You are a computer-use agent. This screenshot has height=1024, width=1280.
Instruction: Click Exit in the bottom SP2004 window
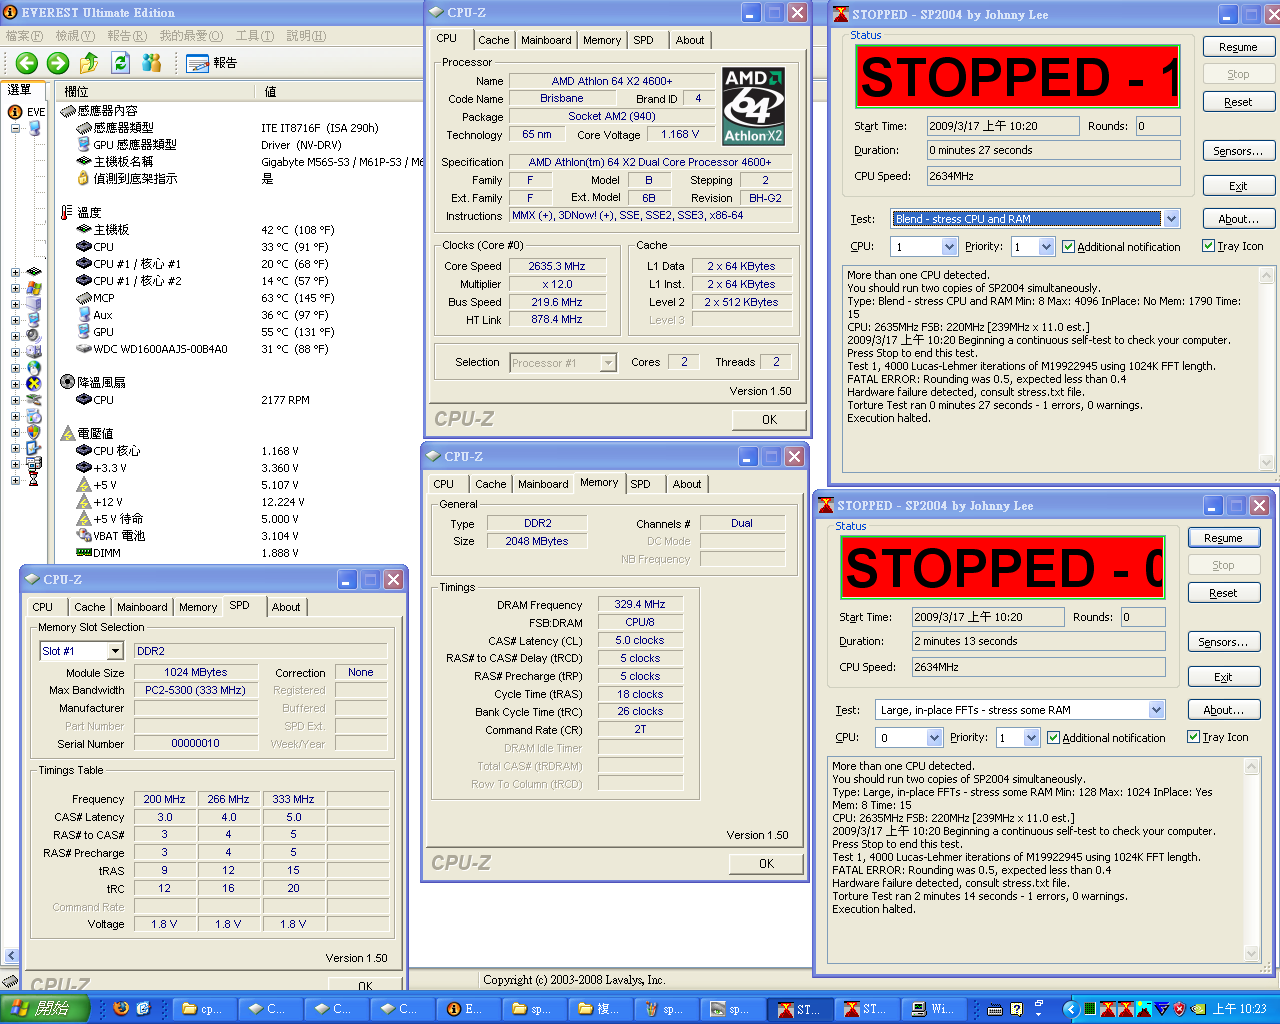click(1223, 677)
